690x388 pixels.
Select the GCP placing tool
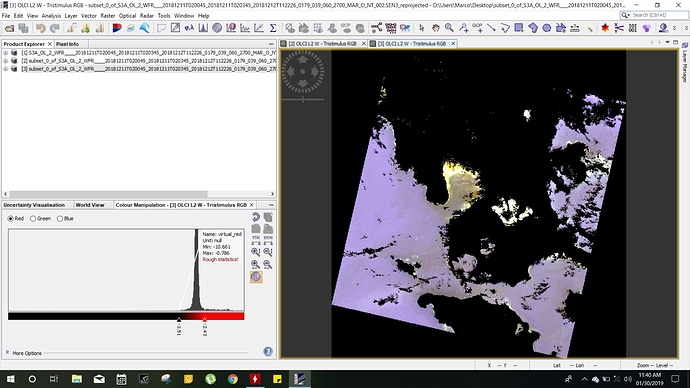[477, 28]
